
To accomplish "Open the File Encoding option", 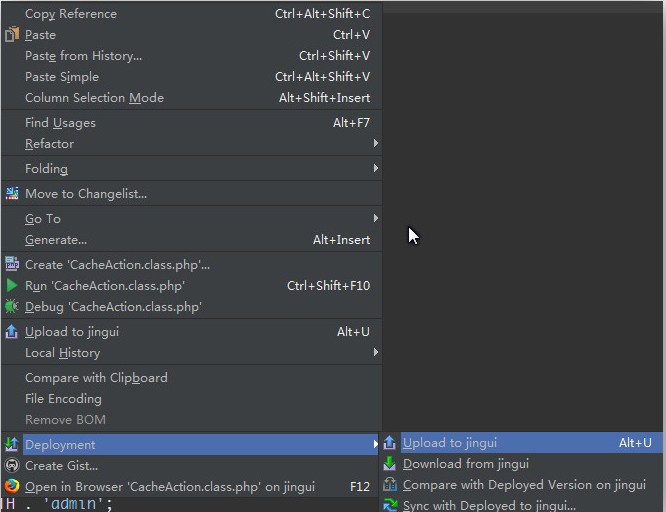I will tap(63, 399).
